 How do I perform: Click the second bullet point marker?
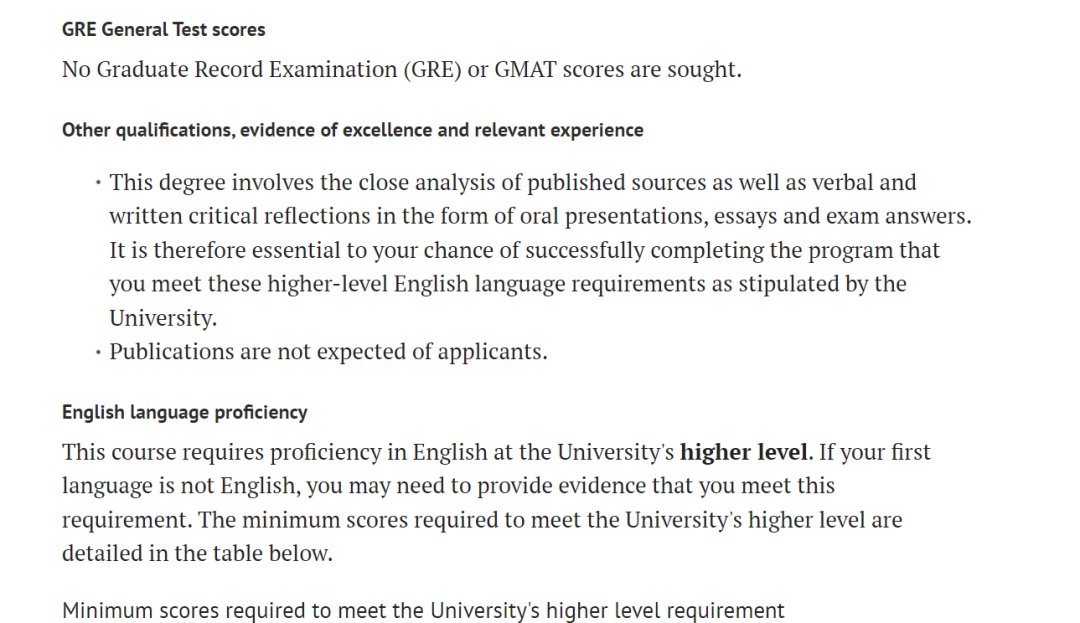[x=98, y=352]
